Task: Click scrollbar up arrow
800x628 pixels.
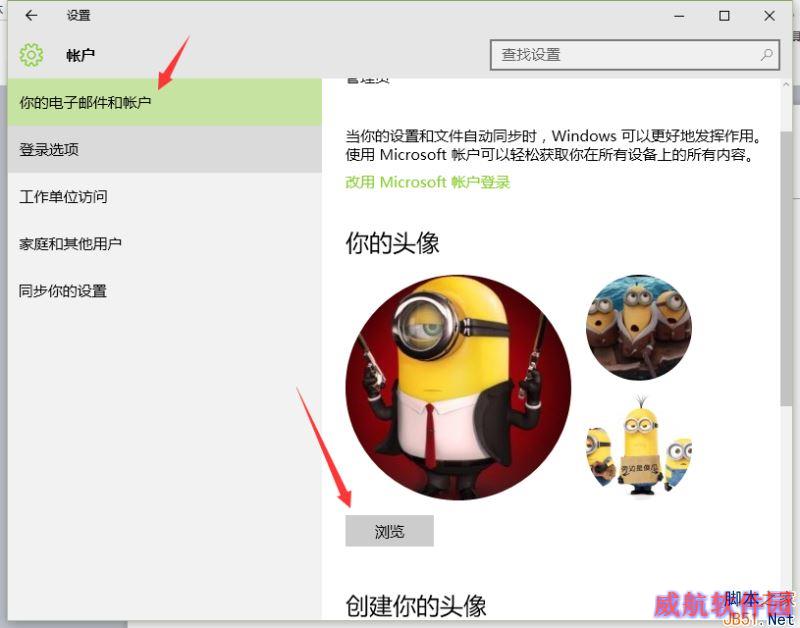Action: (786, 85)
